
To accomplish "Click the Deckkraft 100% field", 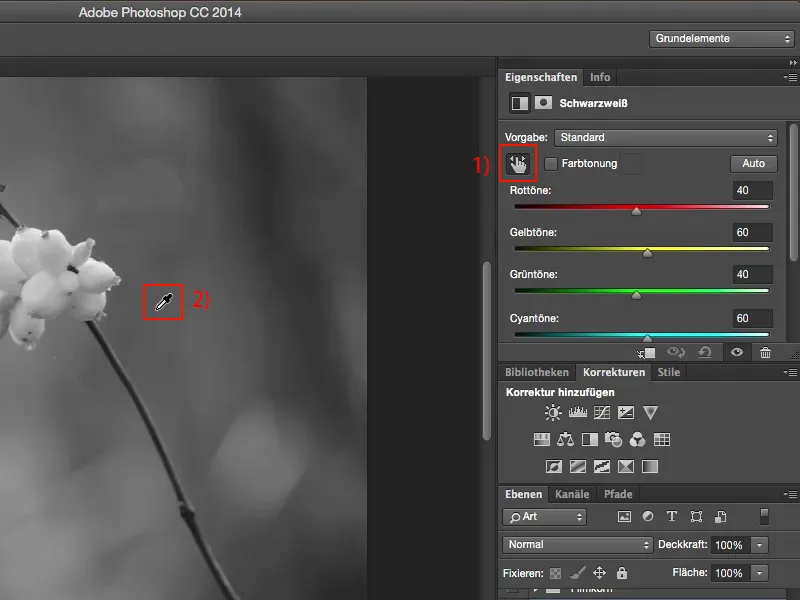I will pos(731,545).
